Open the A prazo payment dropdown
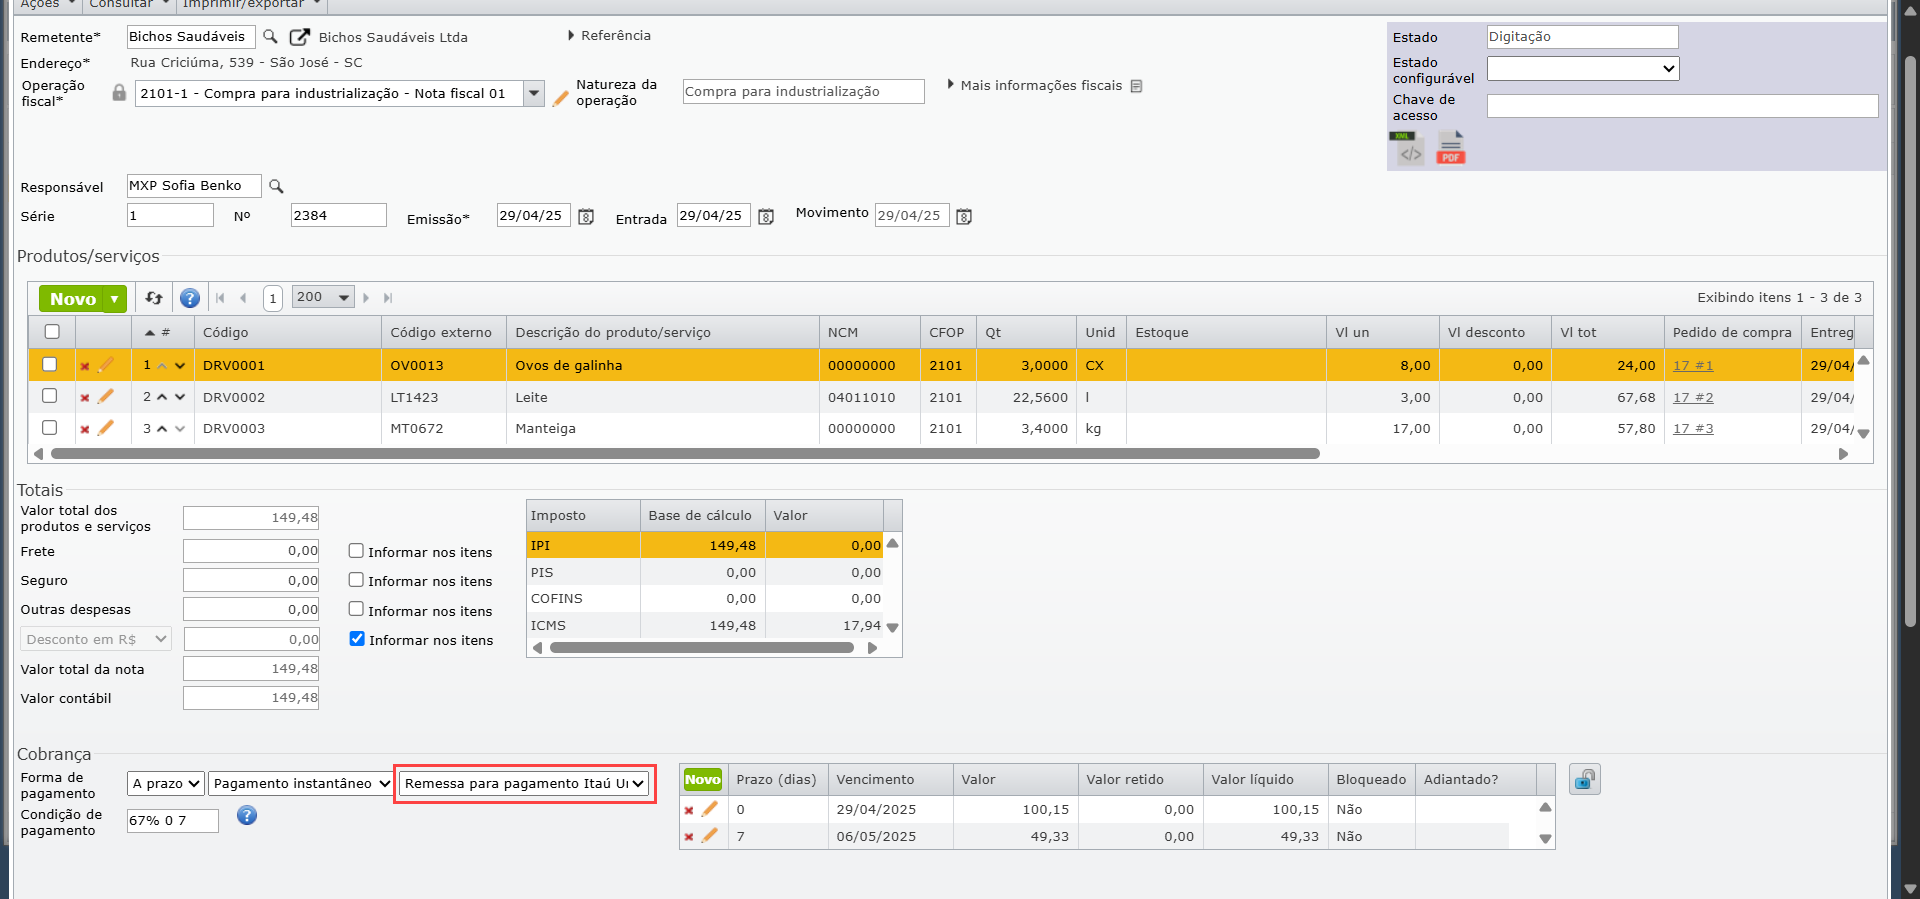The height and width of the screenshot is (899, 1920). tap(166, 784)
